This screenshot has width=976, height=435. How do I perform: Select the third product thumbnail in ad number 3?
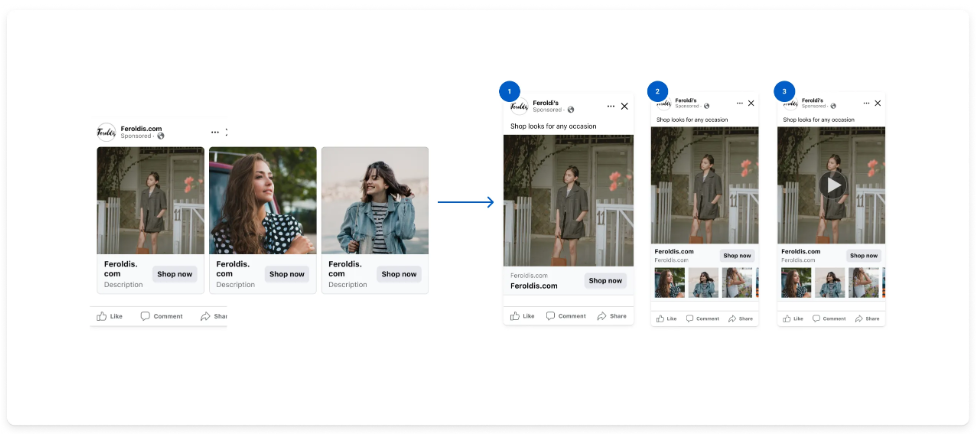click(x=863, y=283)
